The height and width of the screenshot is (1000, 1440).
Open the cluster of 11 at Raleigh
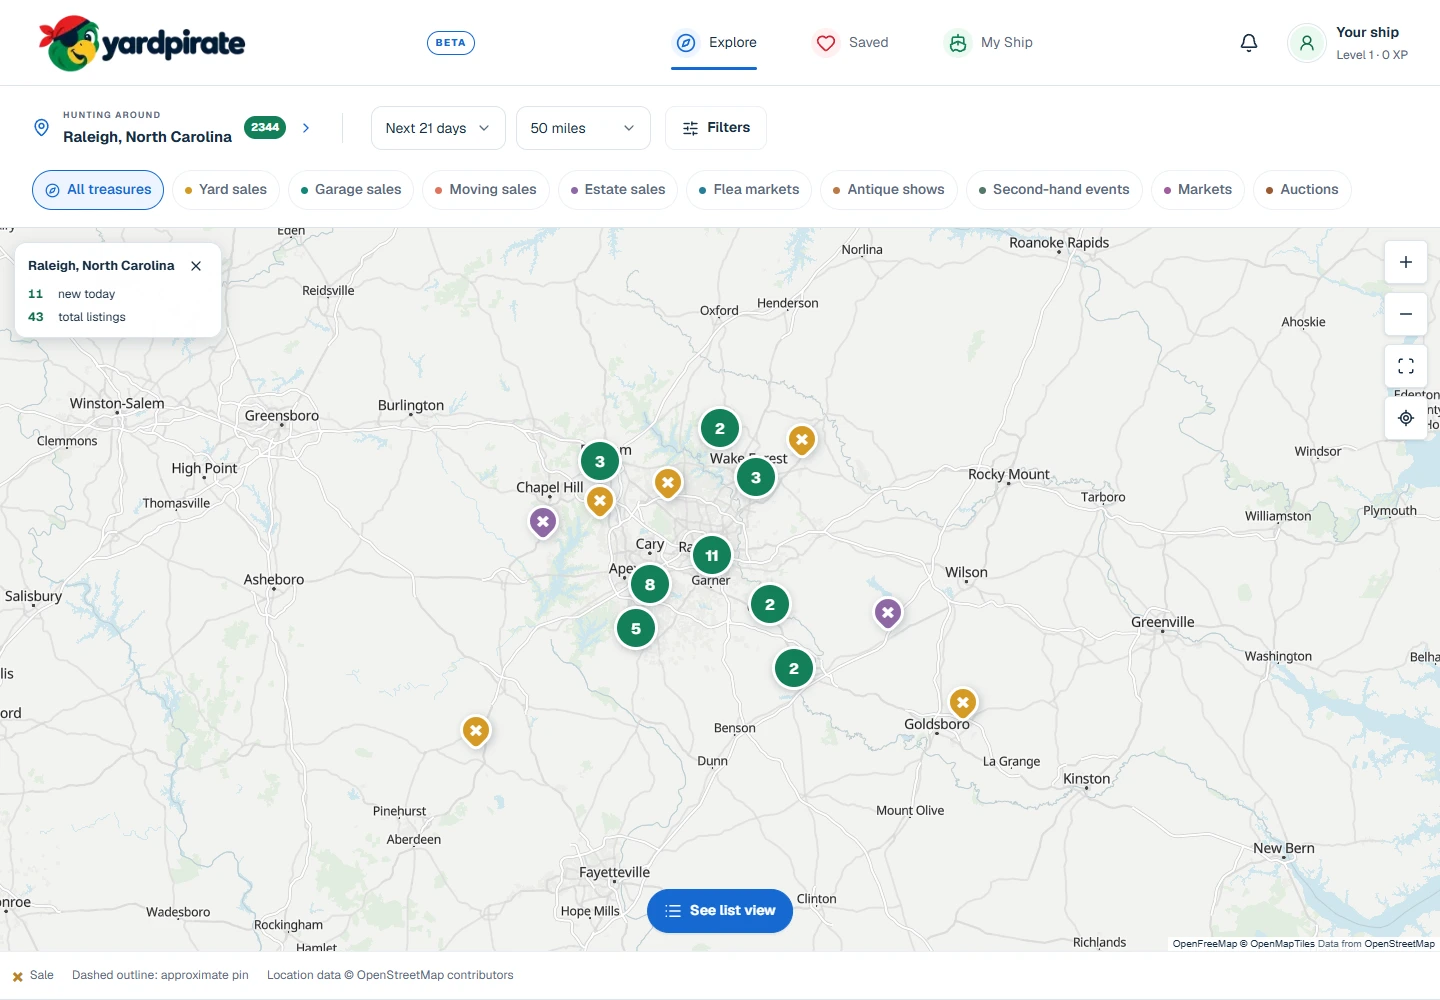tap(712, 555)
